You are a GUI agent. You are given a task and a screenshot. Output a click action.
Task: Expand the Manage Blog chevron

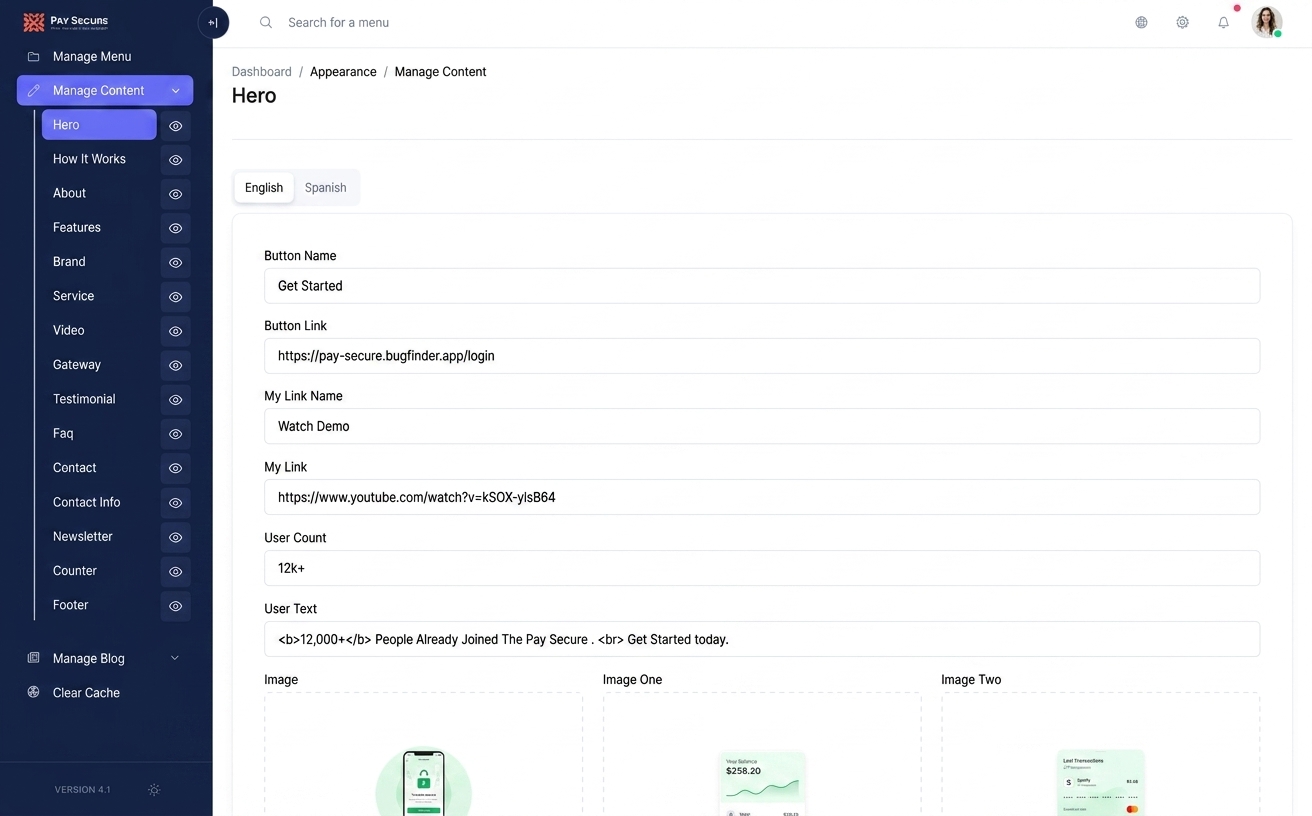click(175, 658)
